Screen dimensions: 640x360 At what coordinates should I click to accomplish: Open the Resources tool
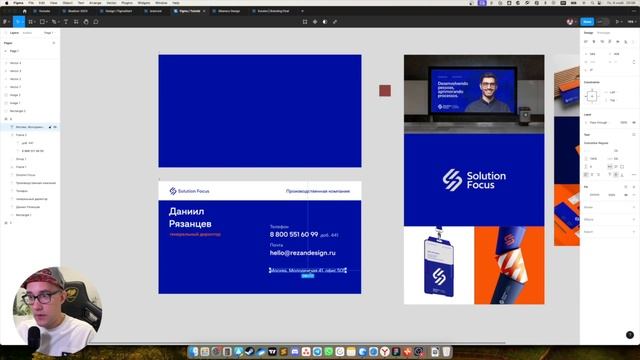76,22
